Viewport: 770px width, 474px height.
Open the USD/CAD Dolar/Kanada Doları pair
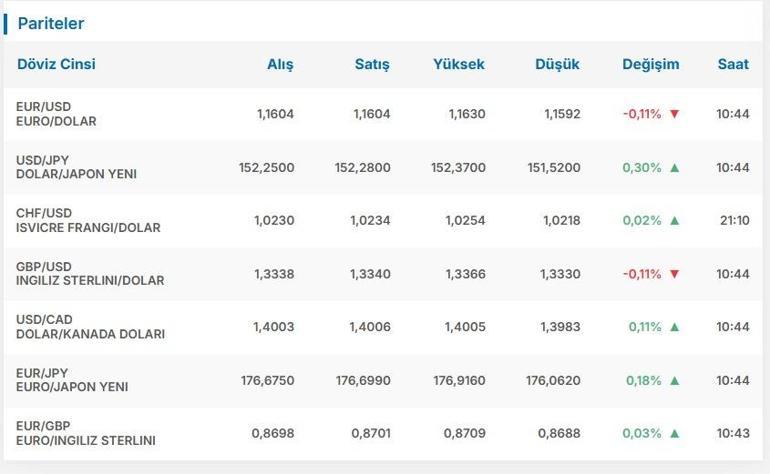90,327
